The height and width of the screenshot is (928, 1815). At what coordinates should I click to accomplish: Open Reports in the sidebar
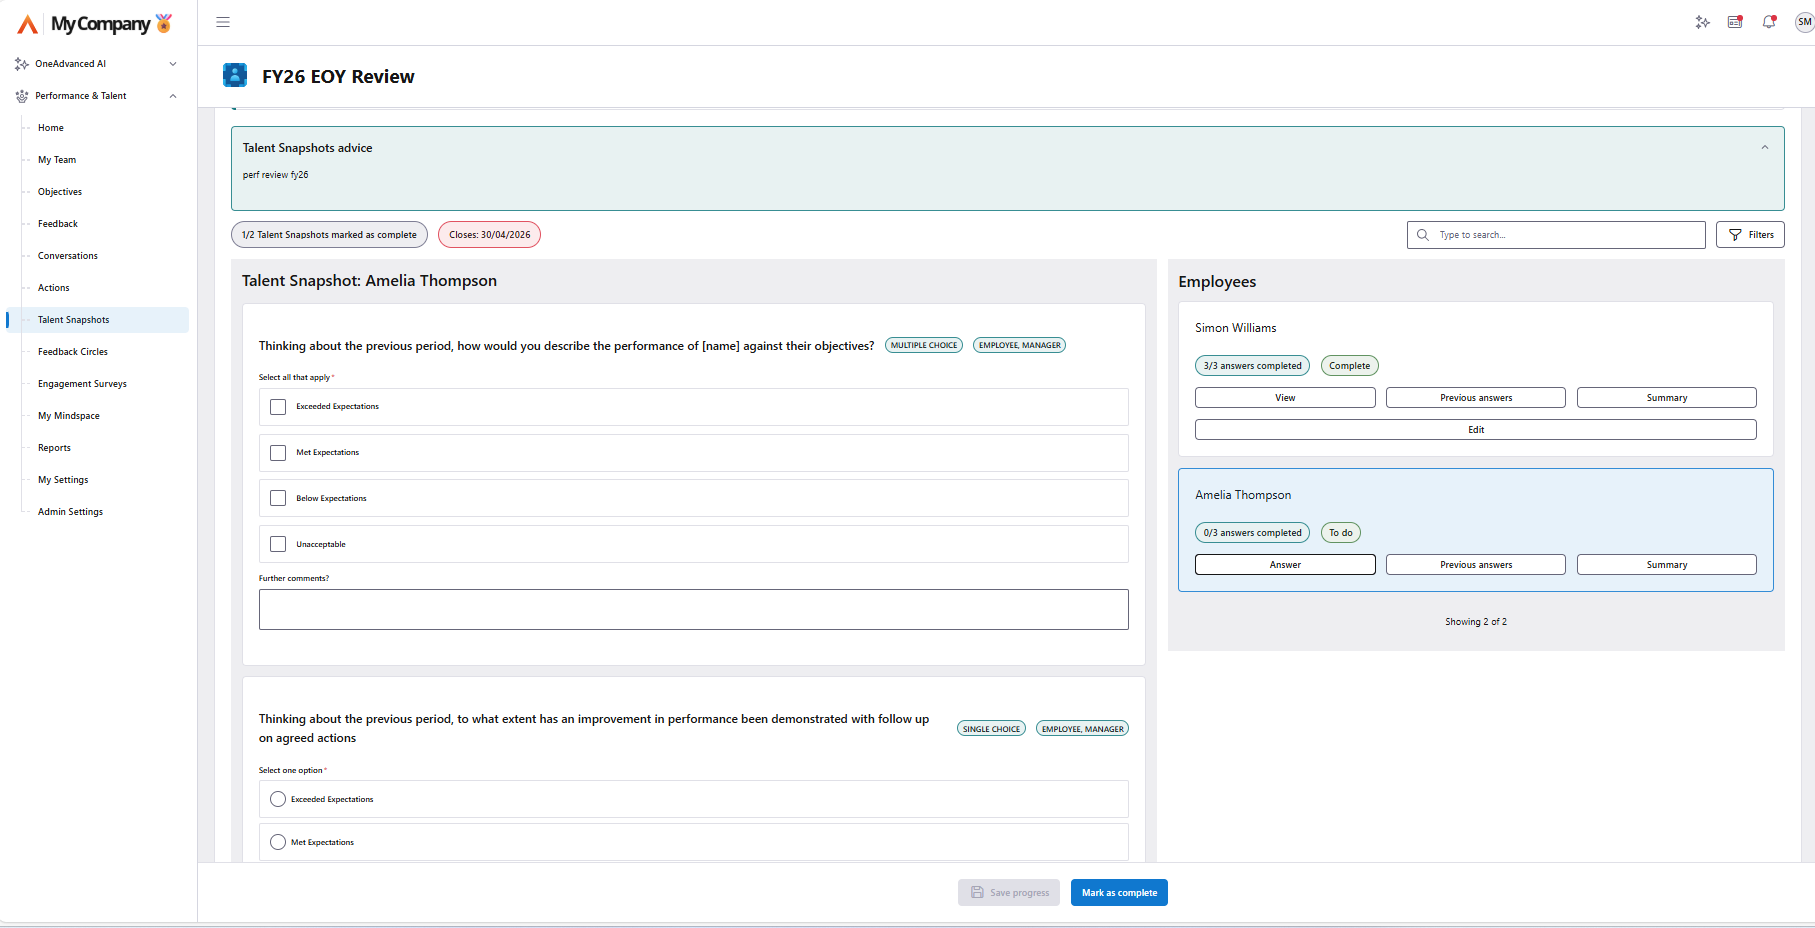[54, 448]
